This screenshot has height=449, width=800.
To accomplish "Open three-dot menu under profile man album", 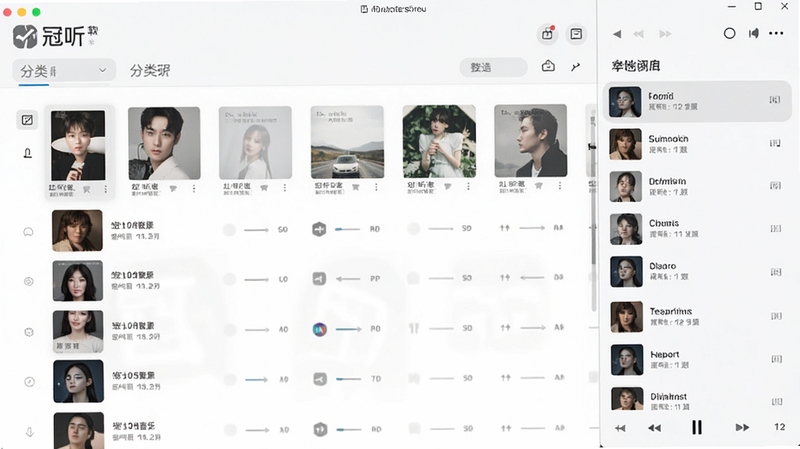I will (560, 186).
